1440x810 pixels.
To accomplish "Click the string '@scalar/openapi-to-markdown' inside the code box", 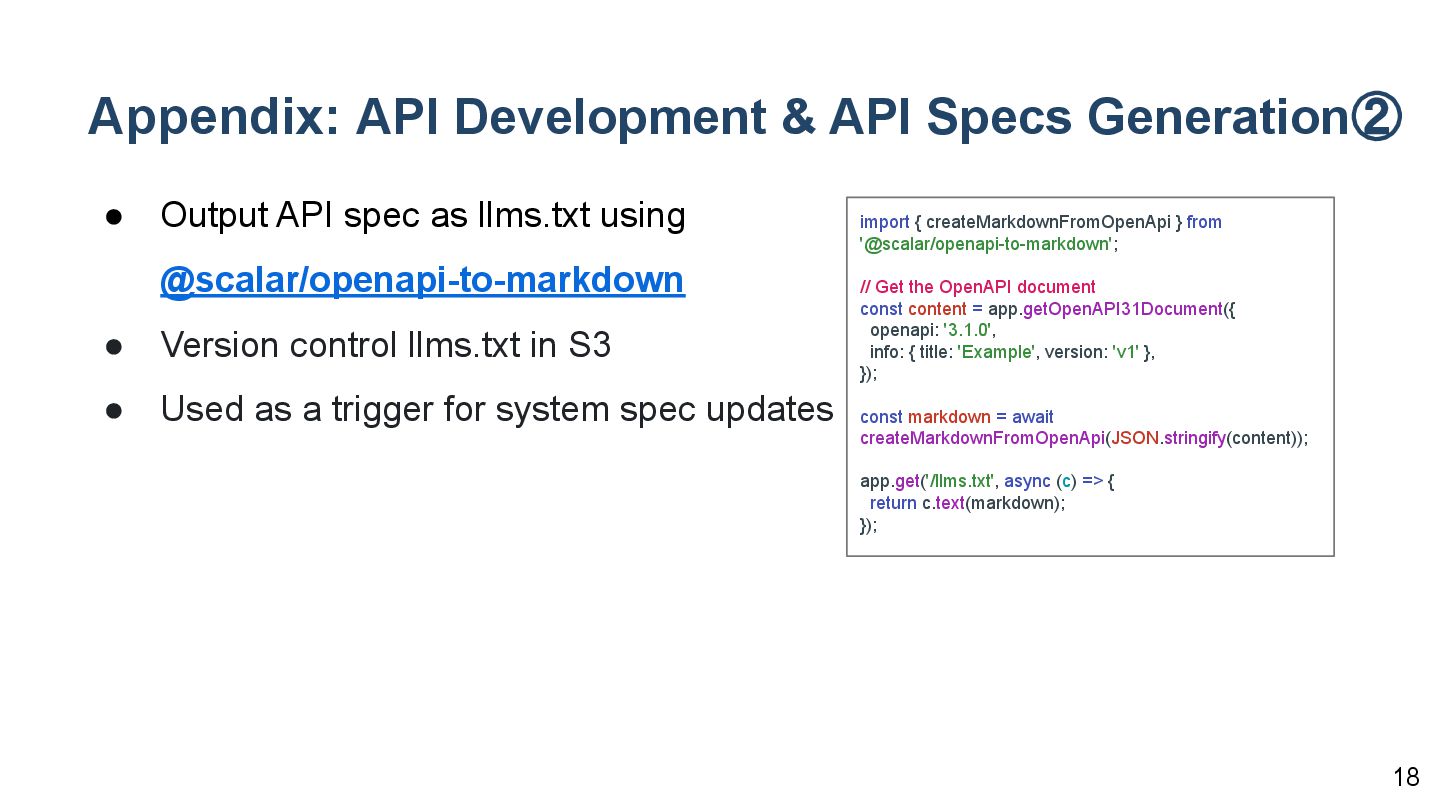I will click(987, 244).
